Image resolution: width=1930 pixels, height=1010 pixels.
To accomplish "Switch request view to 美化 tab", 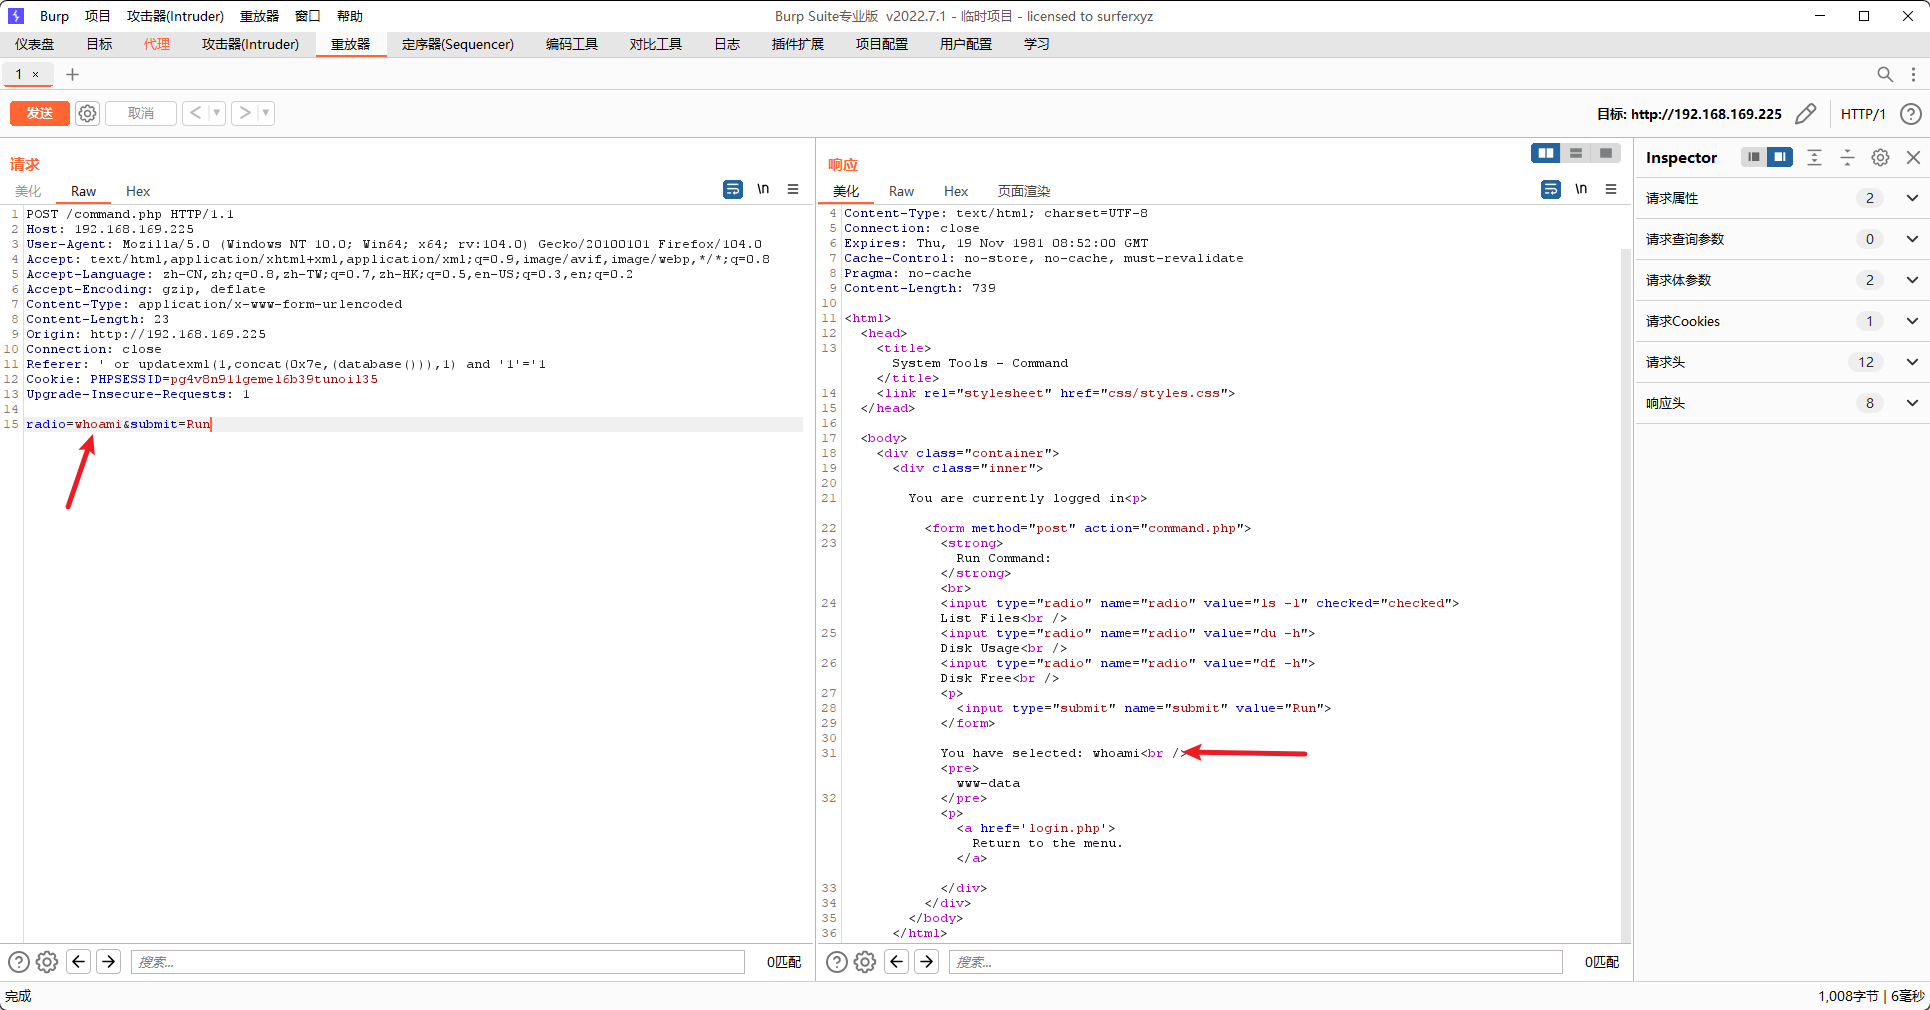I will click(x=28, y=191).
